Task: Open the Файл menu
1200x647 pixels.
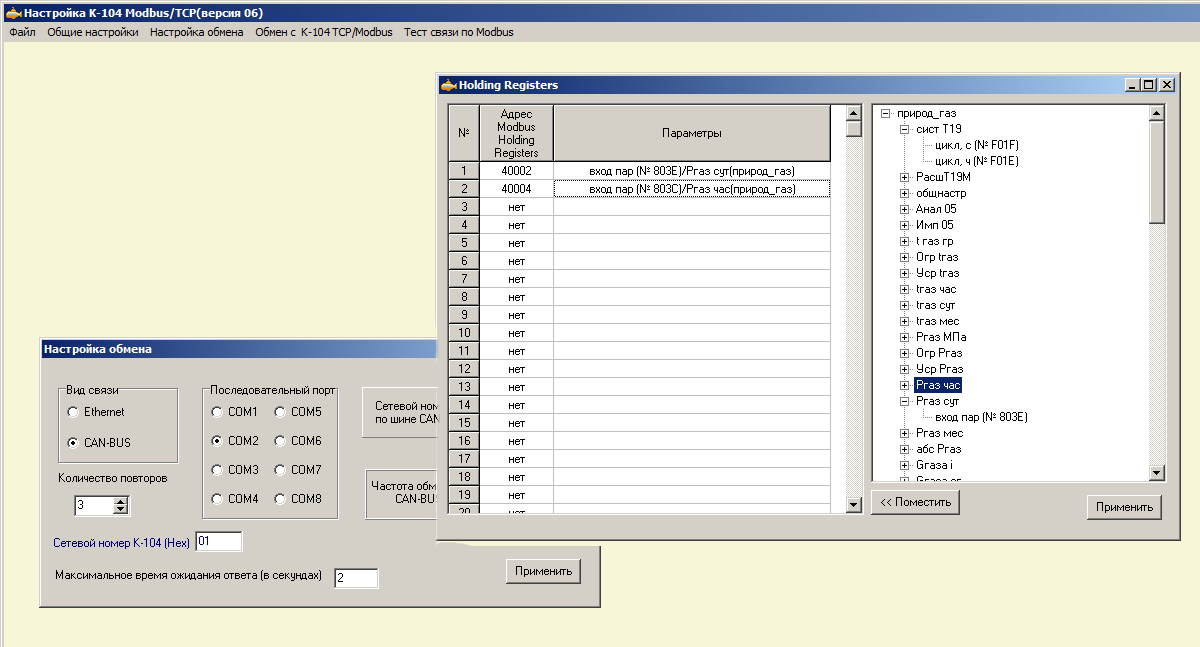Action: [x=22, y=32]
